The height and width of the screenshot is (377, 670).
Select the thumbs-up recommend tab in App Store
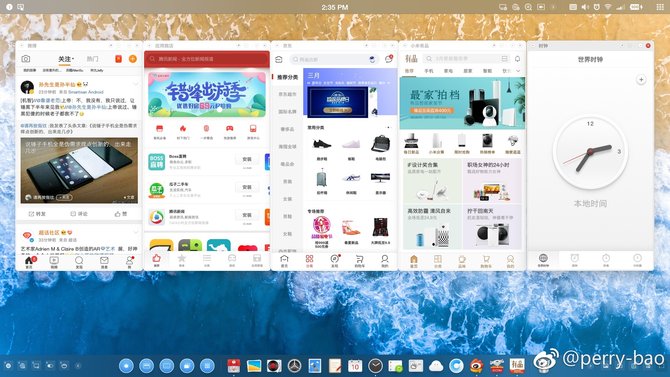pyautogui.click(x=156, y=259)
